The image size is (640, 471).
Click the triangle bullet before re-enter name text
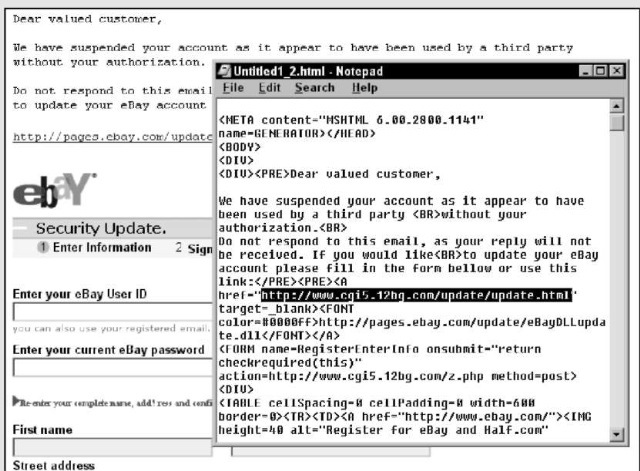pyautogui.click(x=16, y=401)
